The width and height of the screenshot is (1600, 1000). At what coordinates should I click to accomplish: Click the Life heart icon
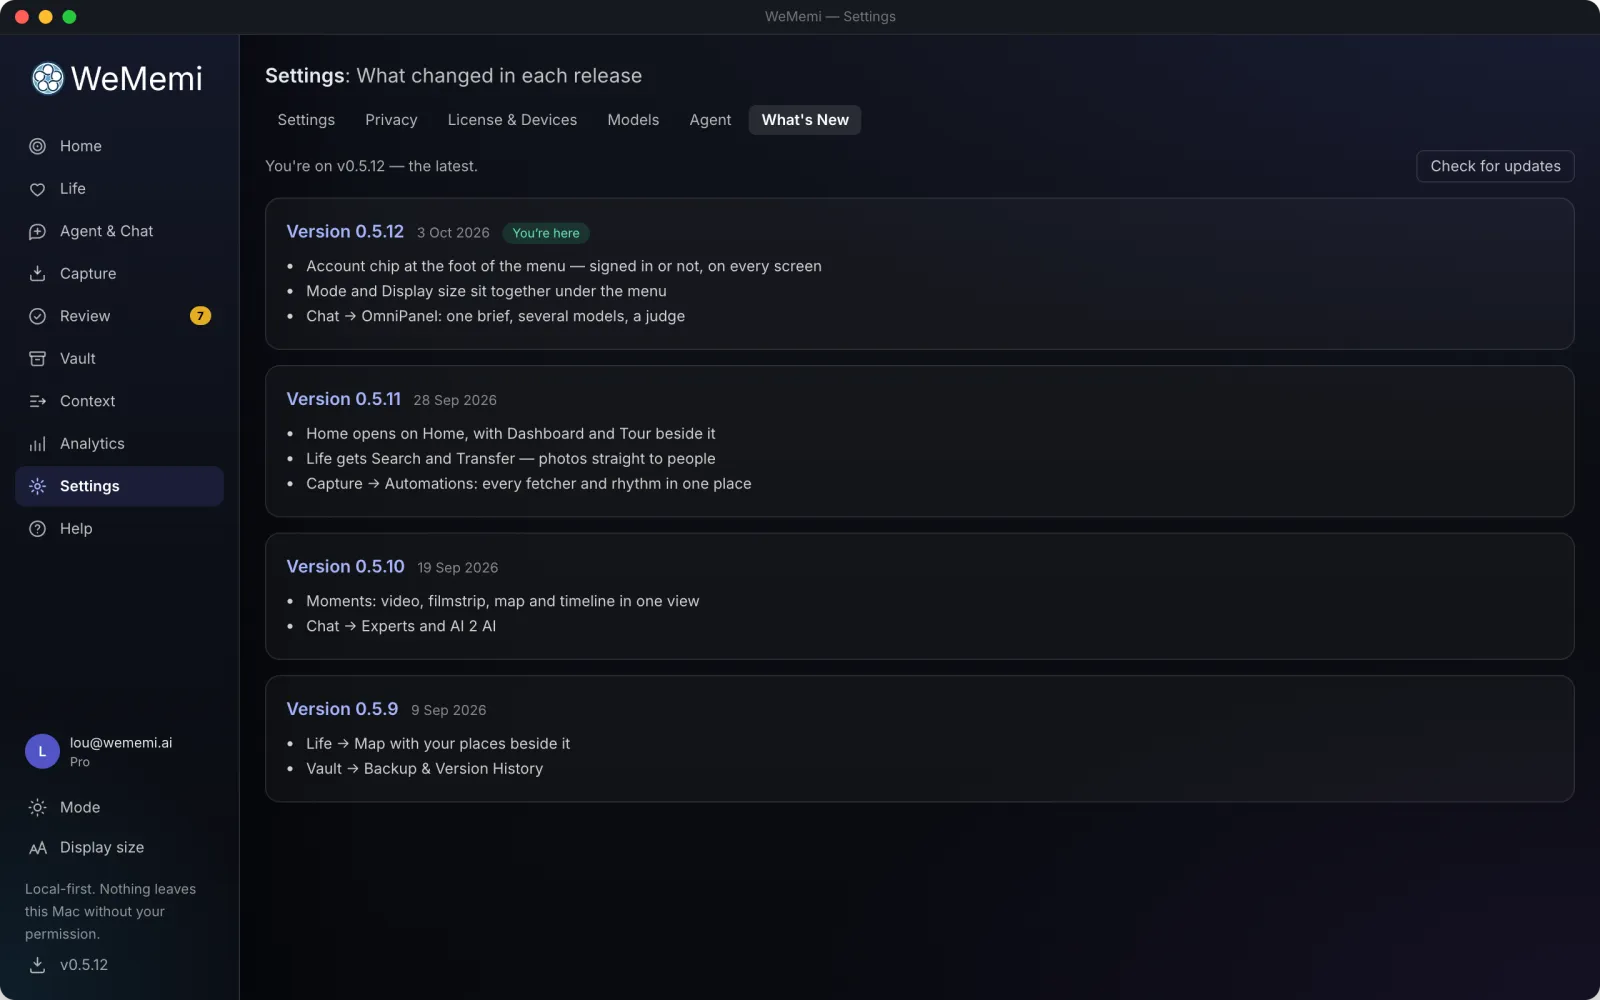click(x=37, y=189)
